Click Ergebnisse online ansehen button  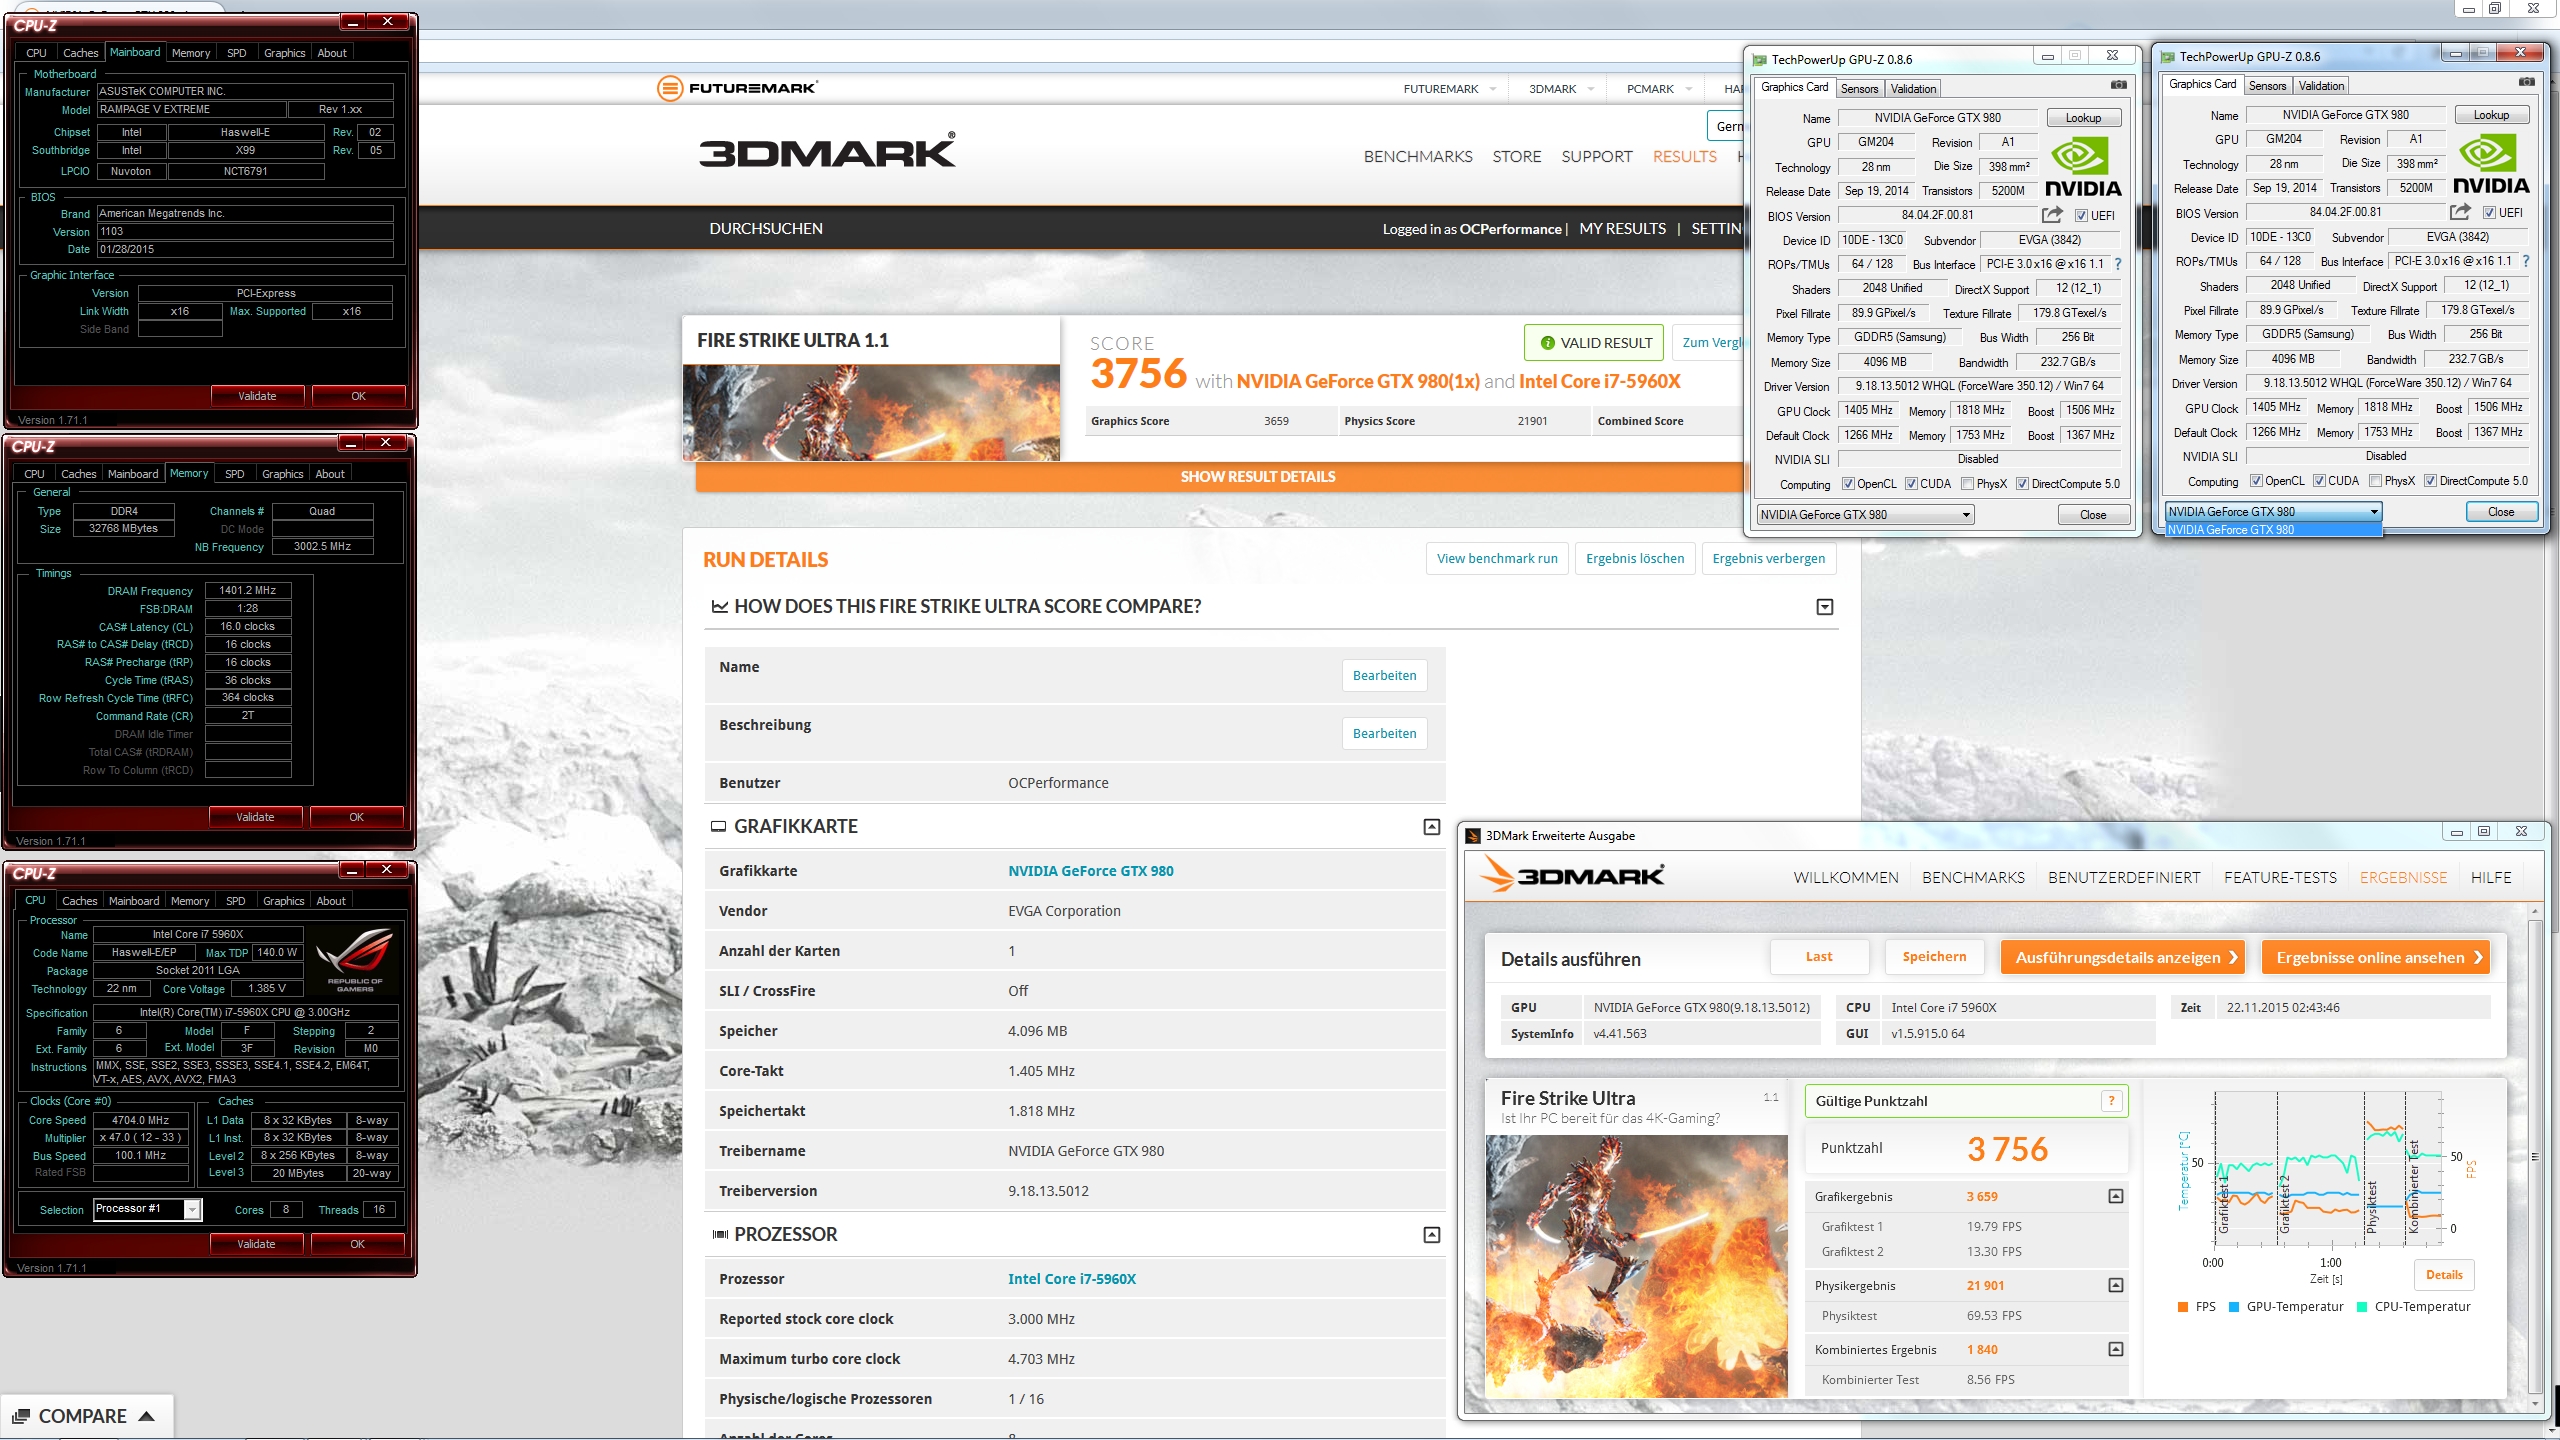2375,958
